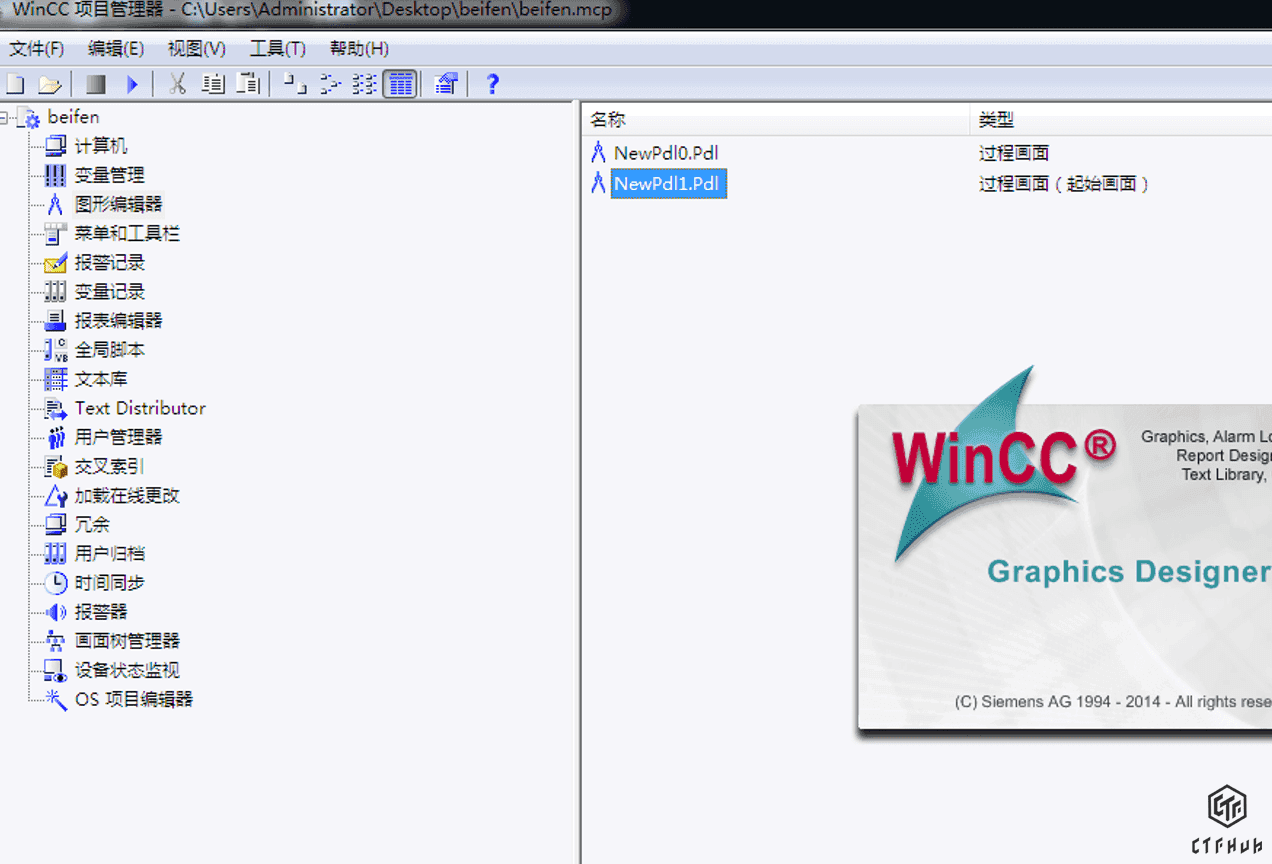Click the Cut scissors icon

tap(178, 85)
